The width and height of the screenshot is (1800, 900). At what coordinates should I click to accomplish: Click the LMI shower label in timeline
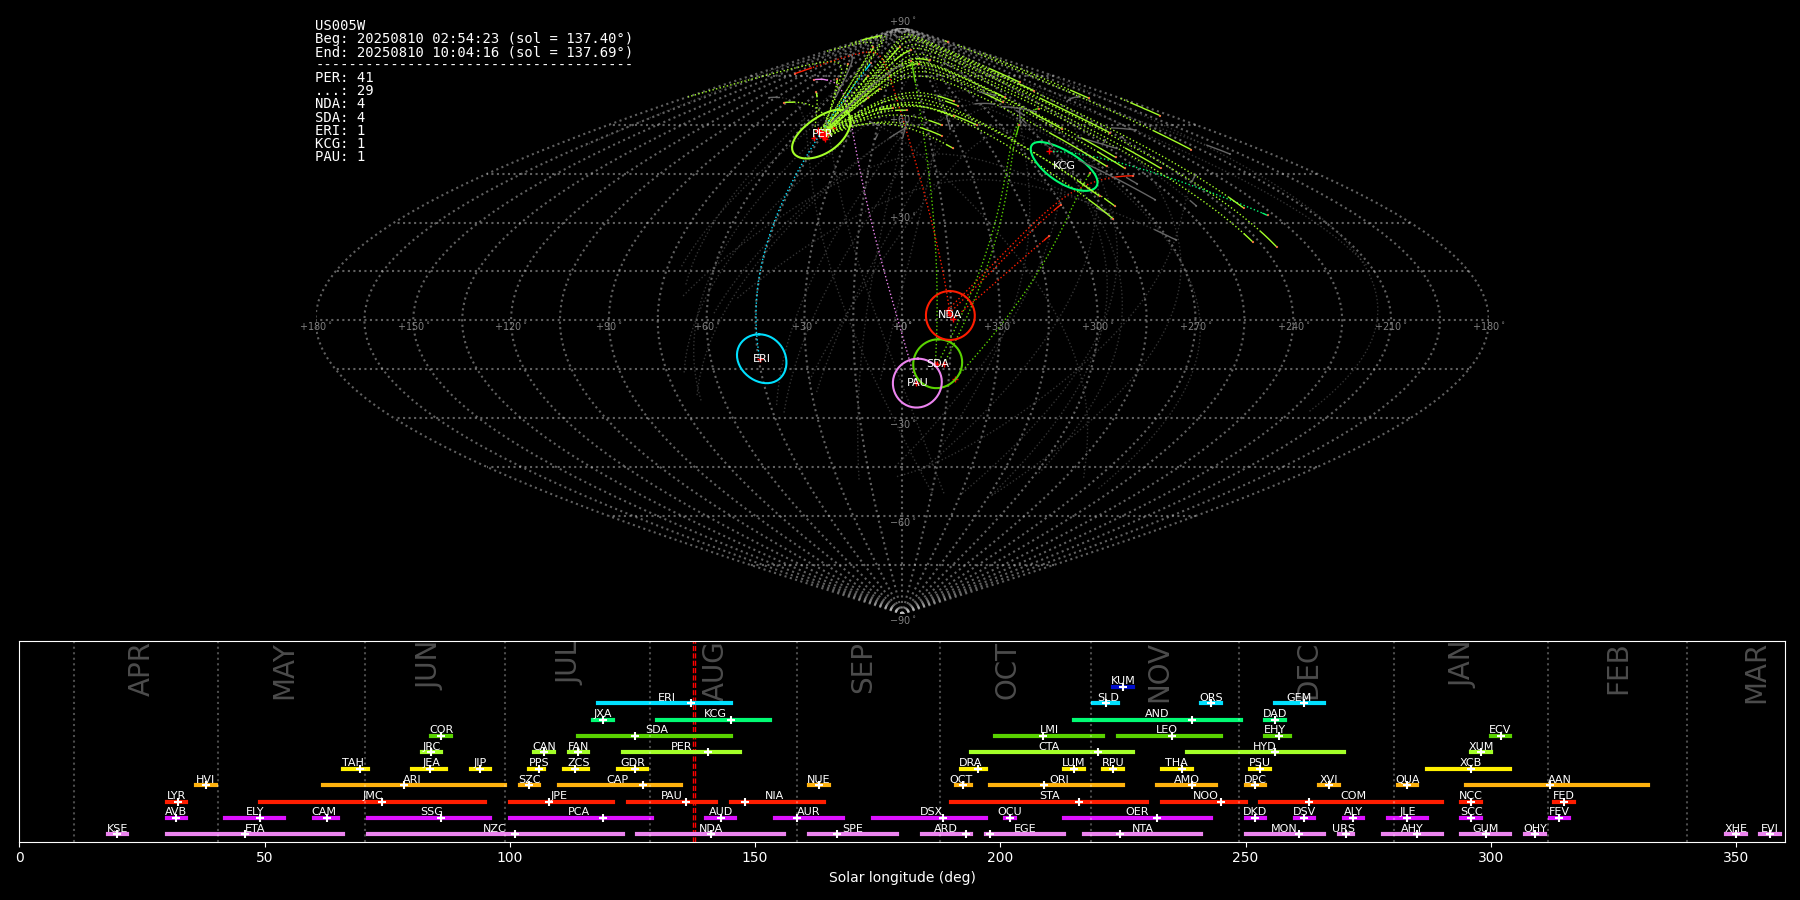1049,730
